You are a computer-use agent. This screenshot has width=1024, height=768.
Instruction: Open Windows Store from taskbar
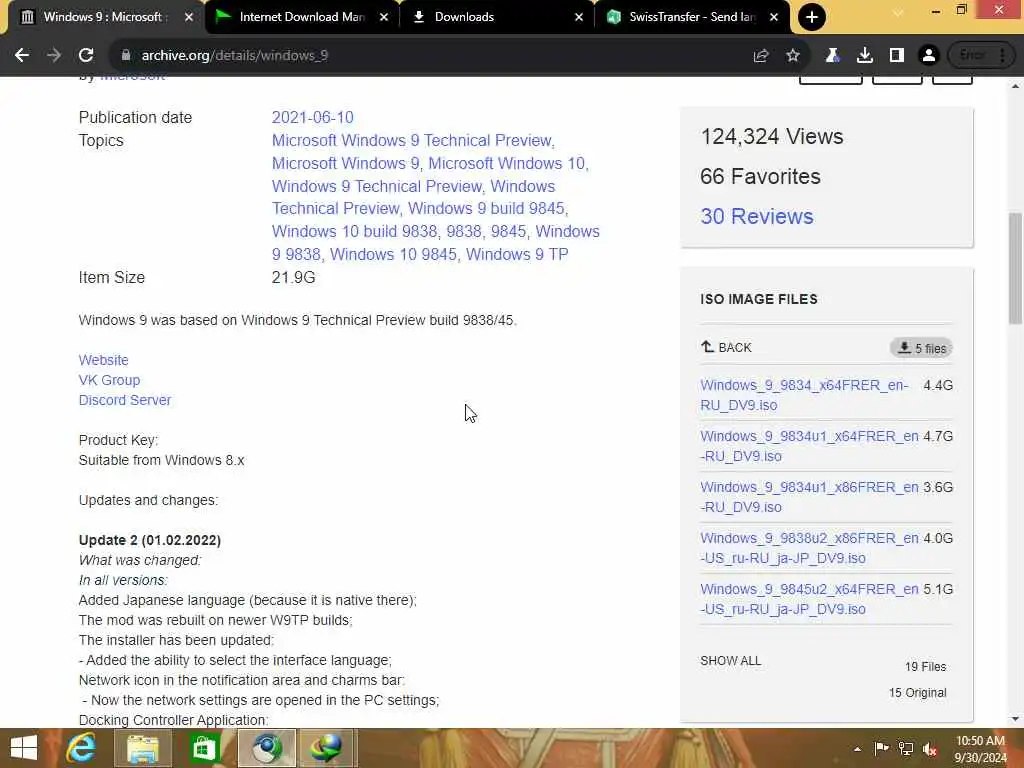204,748
